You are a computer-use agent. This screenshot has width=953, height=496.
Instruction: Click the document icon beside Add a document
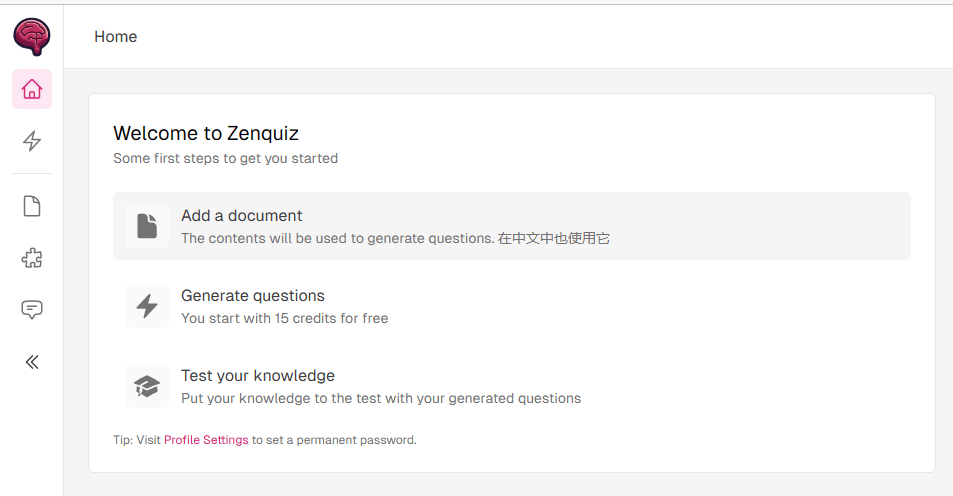pos(147,226)
